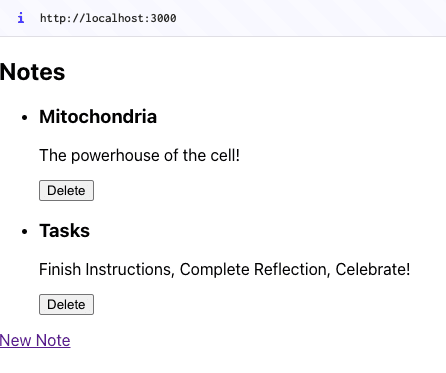Click empty address bar area right of URL
This screenshot has height=373, width=446.
[310, 18]
